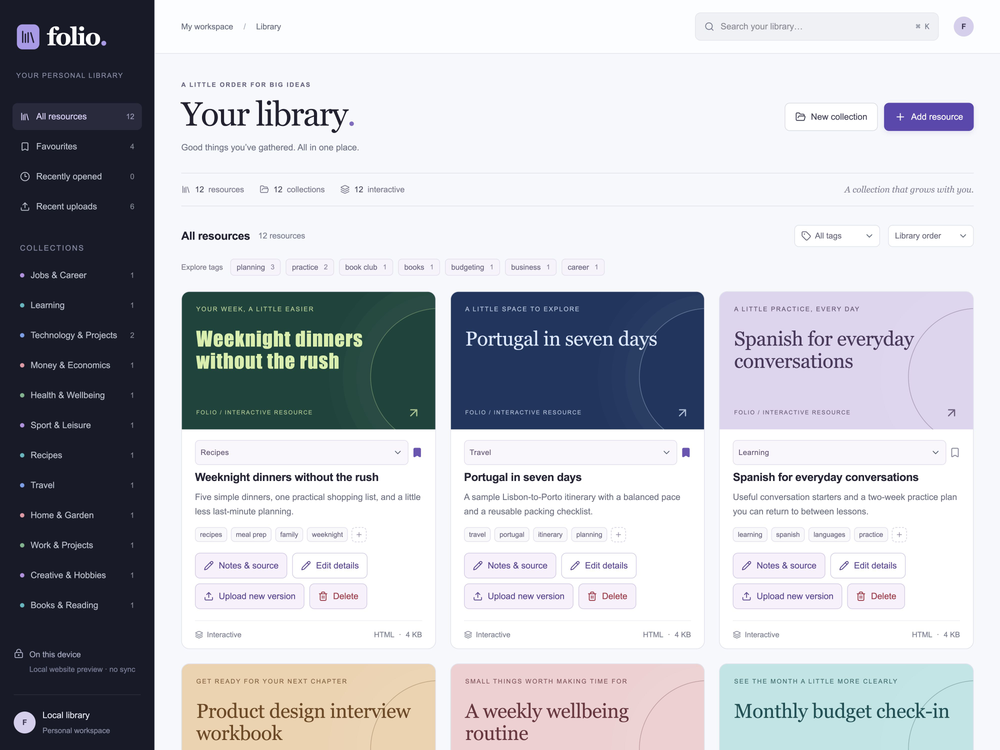Edit details of Portugal in seven days
This screenshot has width=1000, height=750.
tap(599, 566)
